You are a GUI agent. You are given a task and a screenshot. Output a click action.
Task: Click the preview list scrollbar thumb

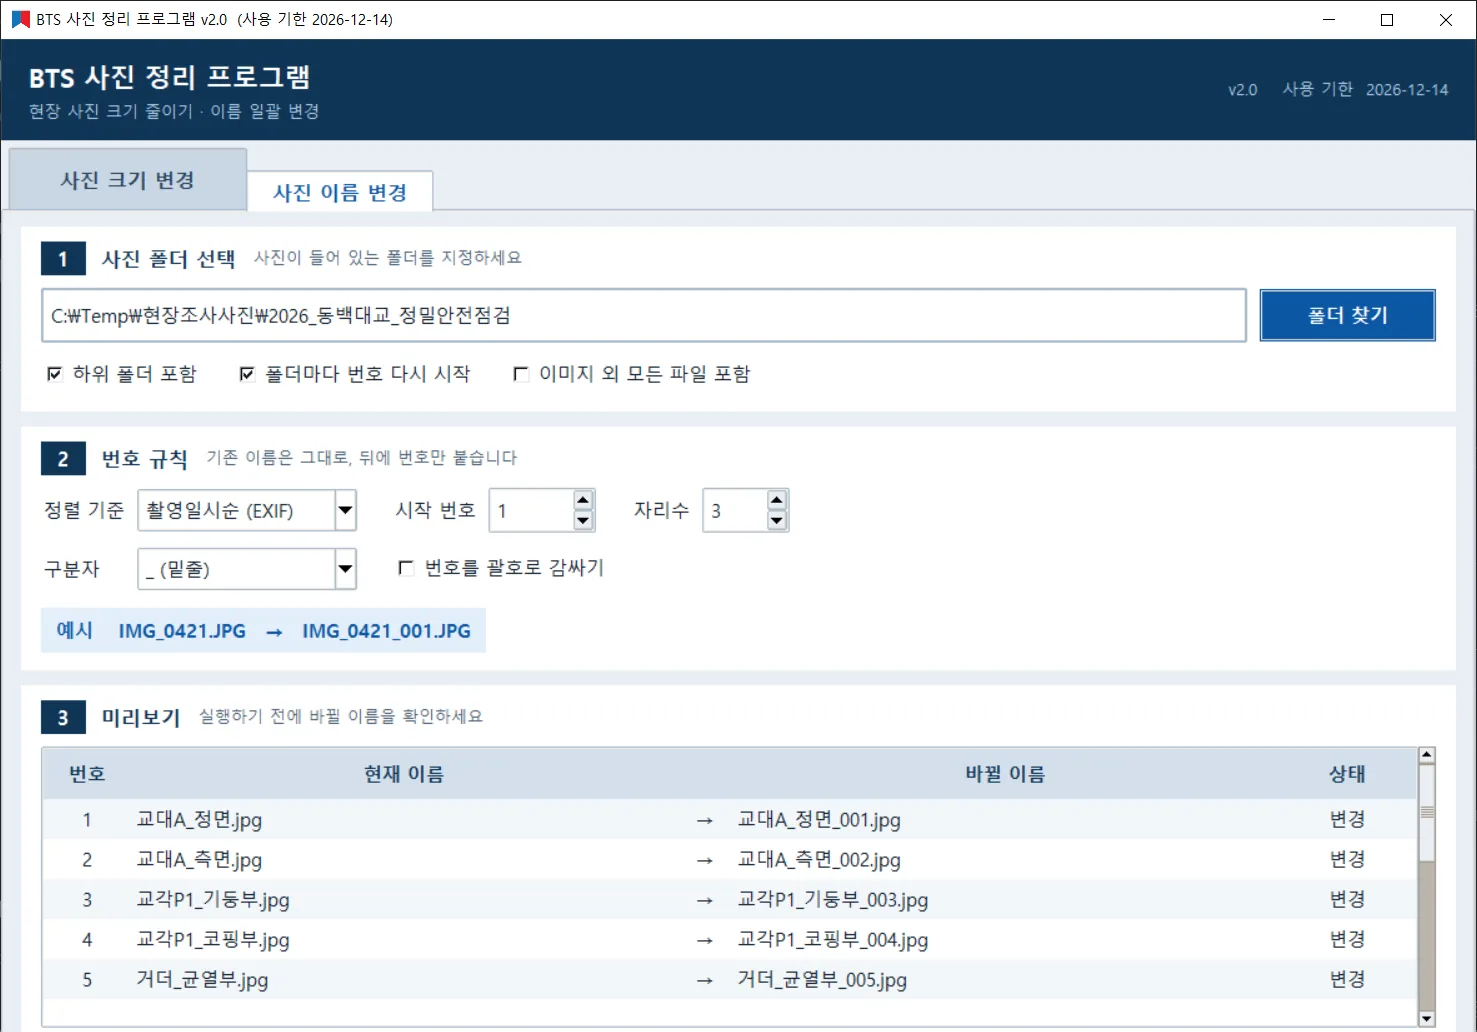point(1427,812)
